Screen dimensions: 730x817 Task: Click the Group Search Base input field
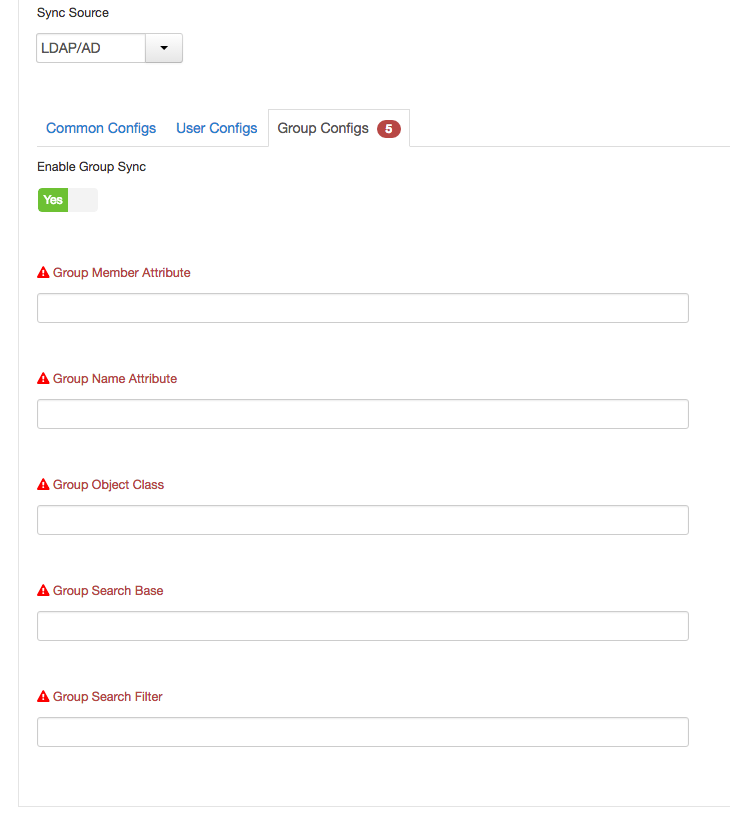(362, 626)
